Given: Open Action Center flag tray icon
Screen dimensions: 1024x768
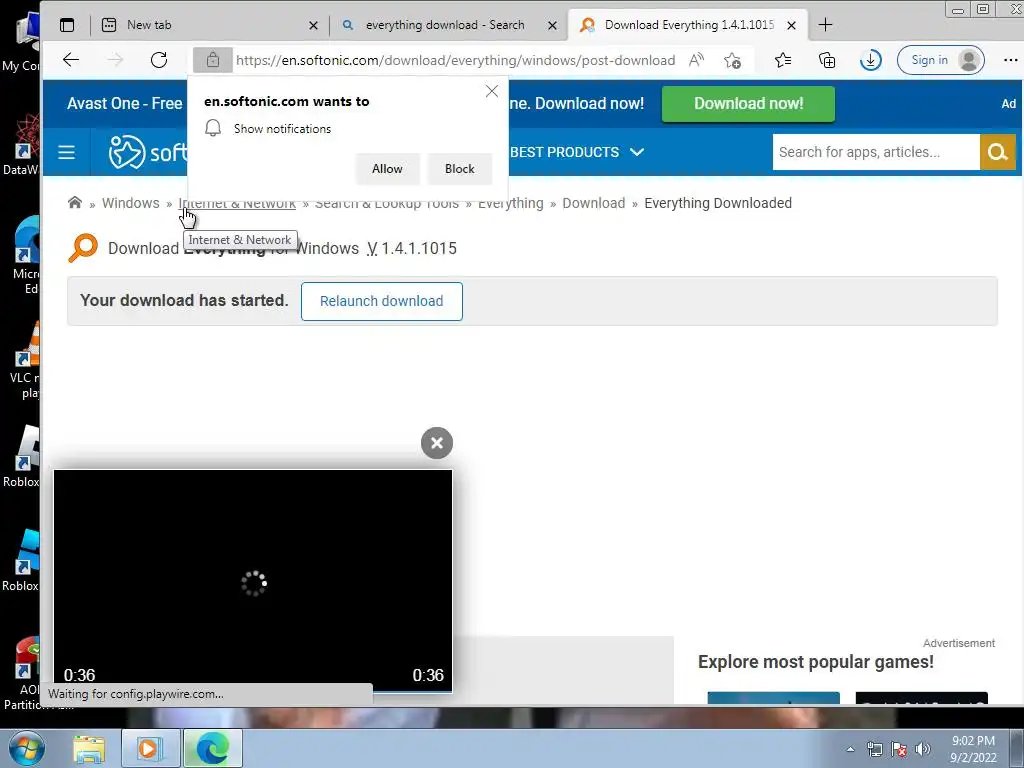Looking at the screenshot, I should pyautogui.click(x=899, y=749).
